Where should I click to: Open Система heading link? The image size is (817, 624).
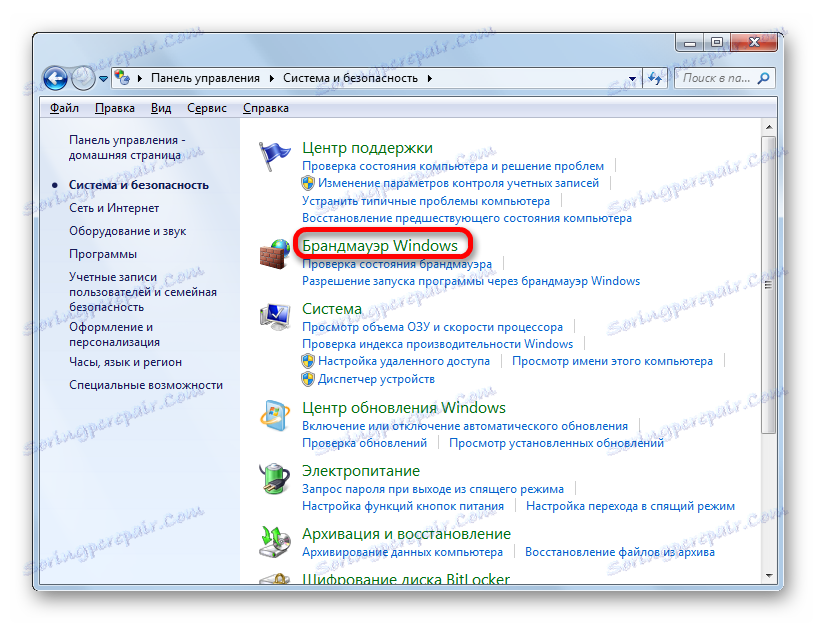[332, 308]
